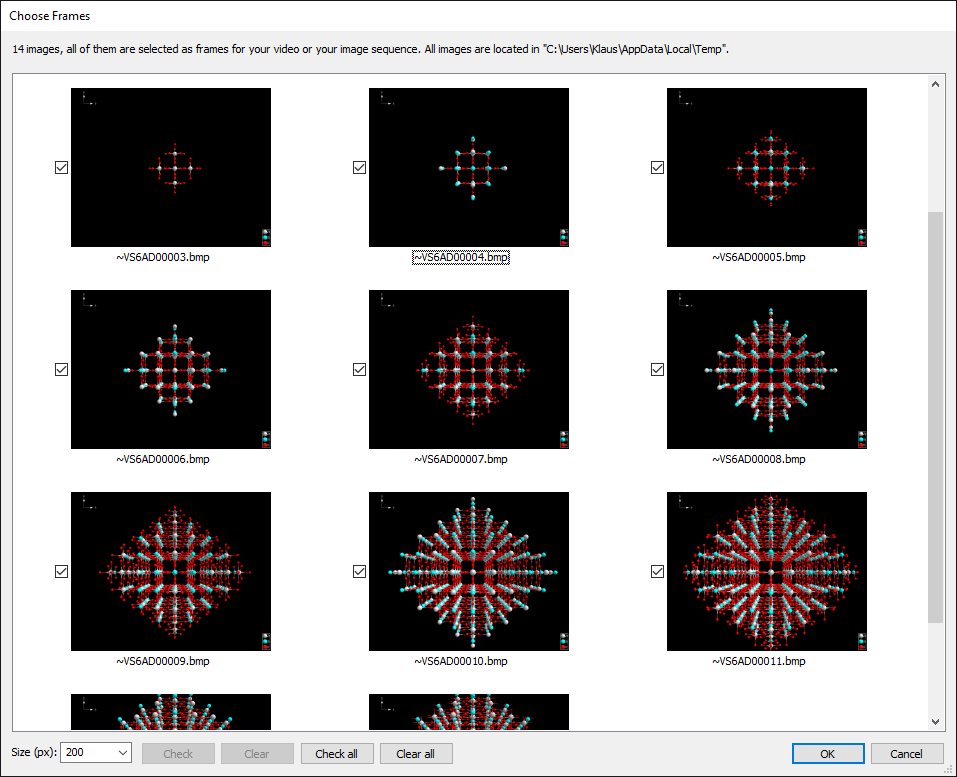
Task: Uncheck the frame ~VS6AD00006.bmp
Action: click(61, 369)
